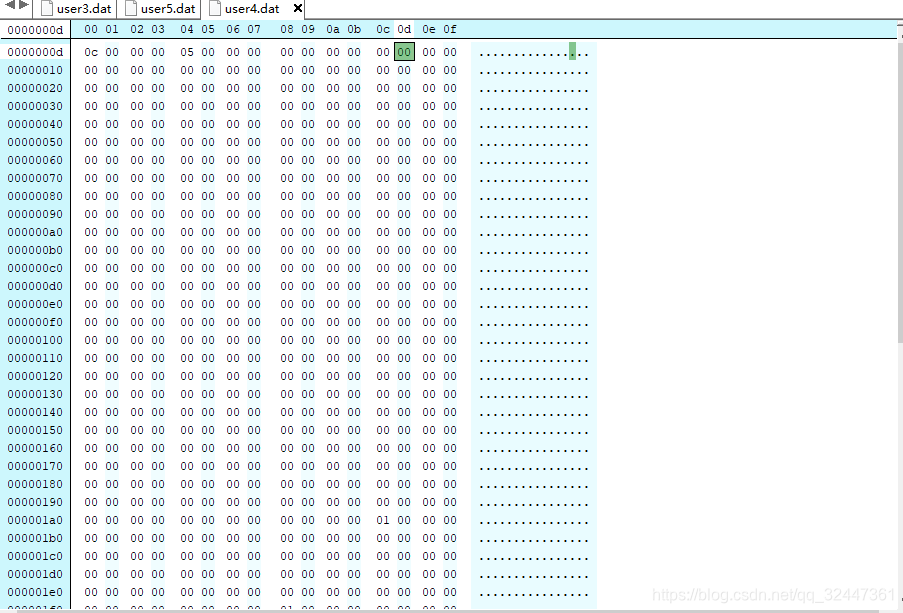Image resolution: width=903 pixels, height=613 pixels.
Task: Select the user4.dat tab
Action: [252, 9]
